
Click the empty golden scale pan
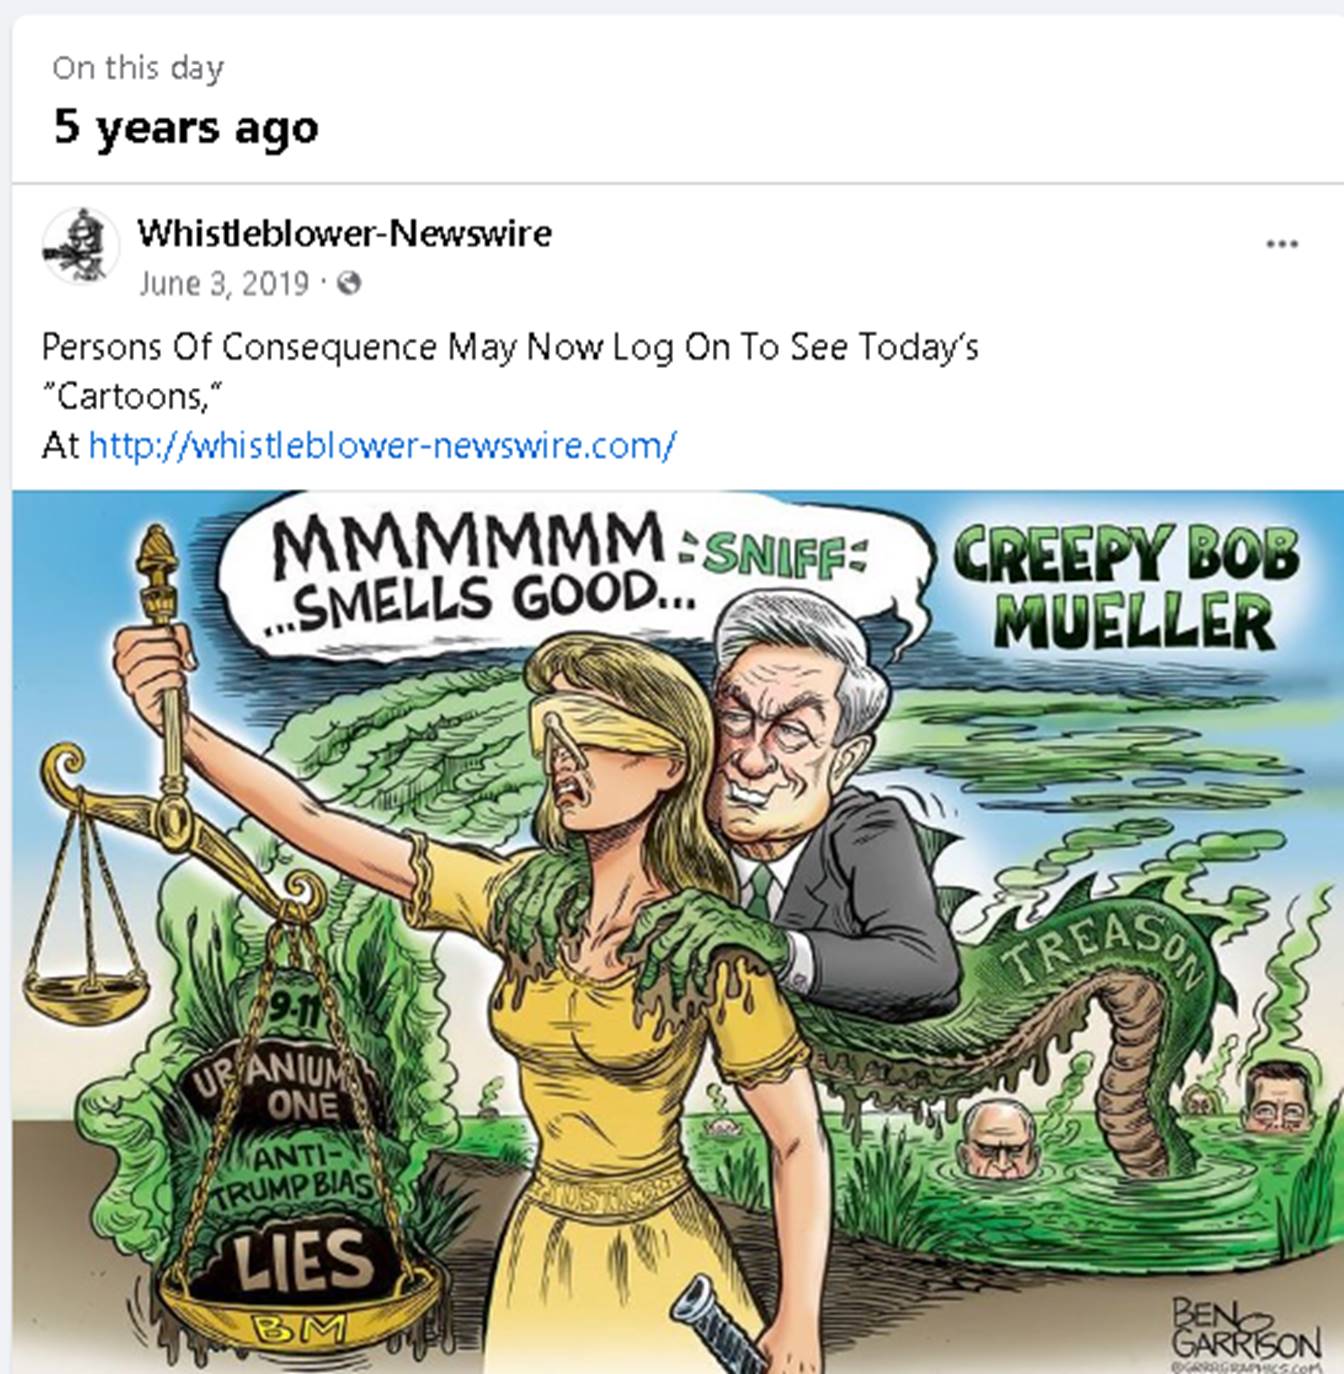pyautogui.click(x=86, y=998)
